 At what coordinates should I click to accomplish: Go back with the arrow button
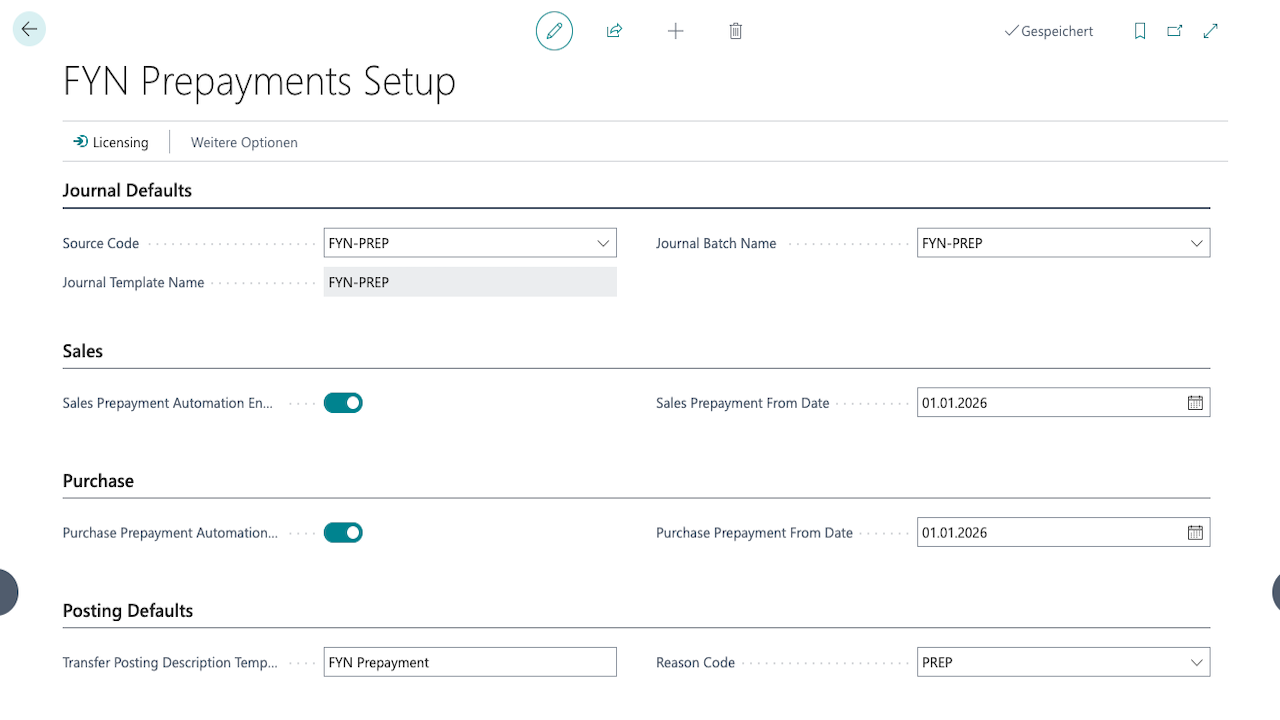pos(29,30)
